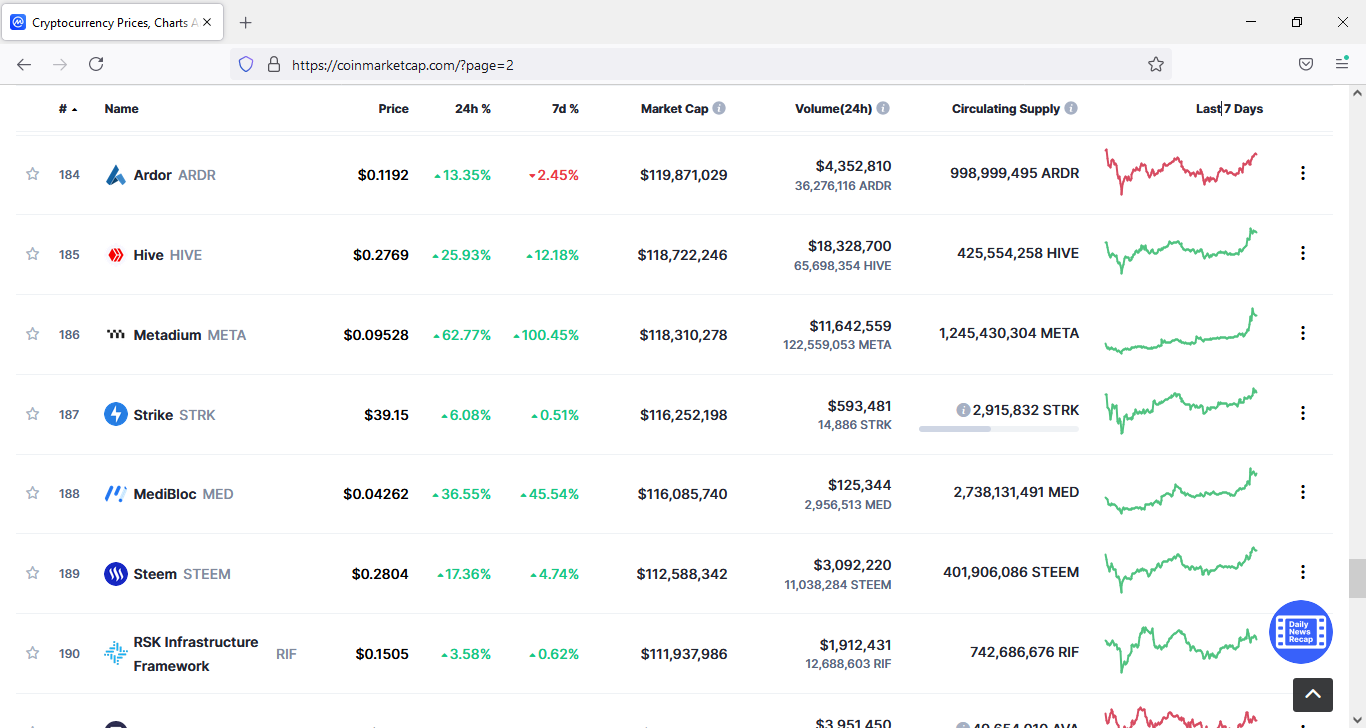Favorite Steem with its star icon
Viewport: 1366px width, 728px height.
click(x=32, y=573)
